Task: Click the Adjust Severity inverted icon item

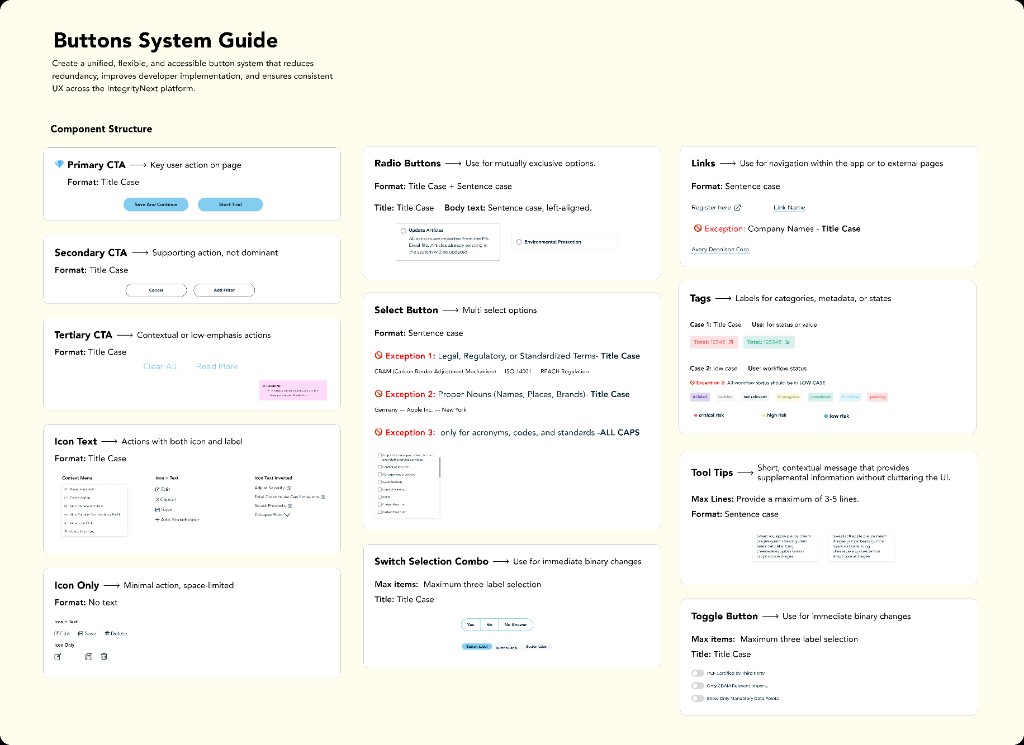Action: pos(273,488)
